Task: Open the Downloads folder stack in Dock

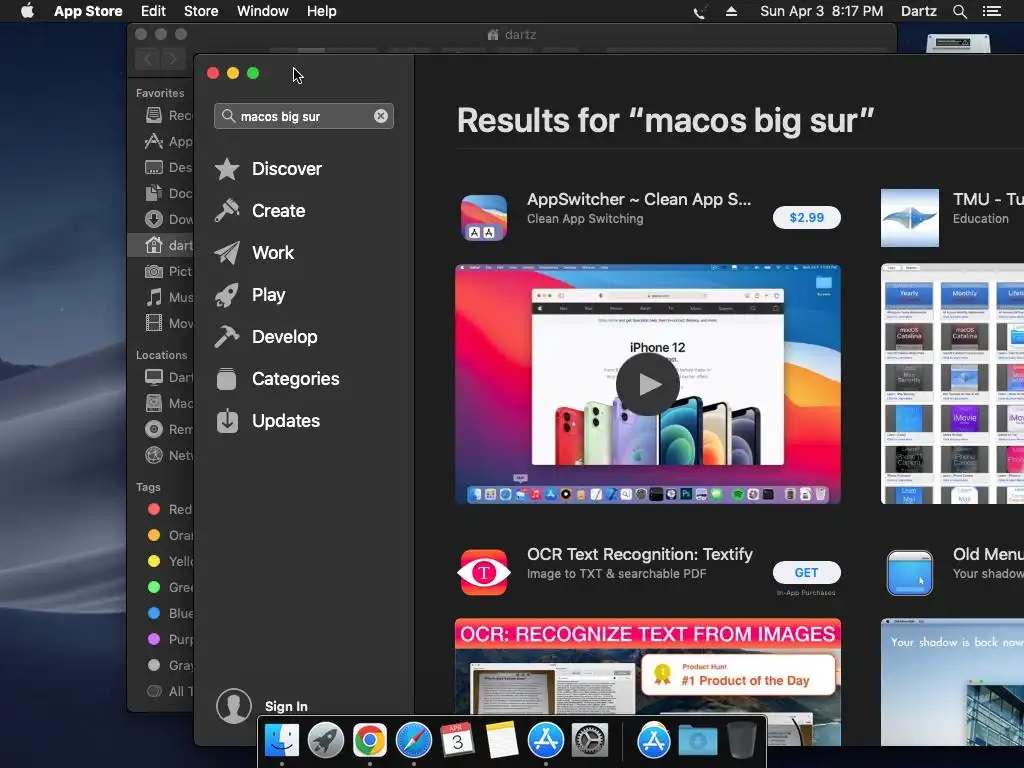Action: 697,741
